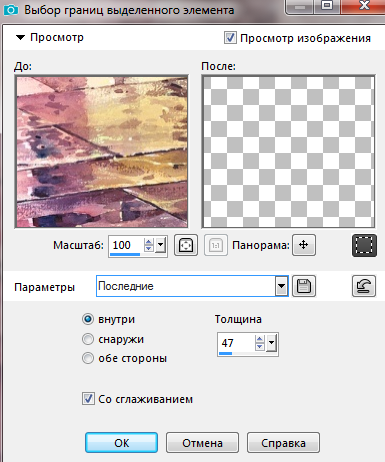The height and width of the screenshot is (462, 385).
Task: Click the camera icon in title bar
Action: pos(11,10)
